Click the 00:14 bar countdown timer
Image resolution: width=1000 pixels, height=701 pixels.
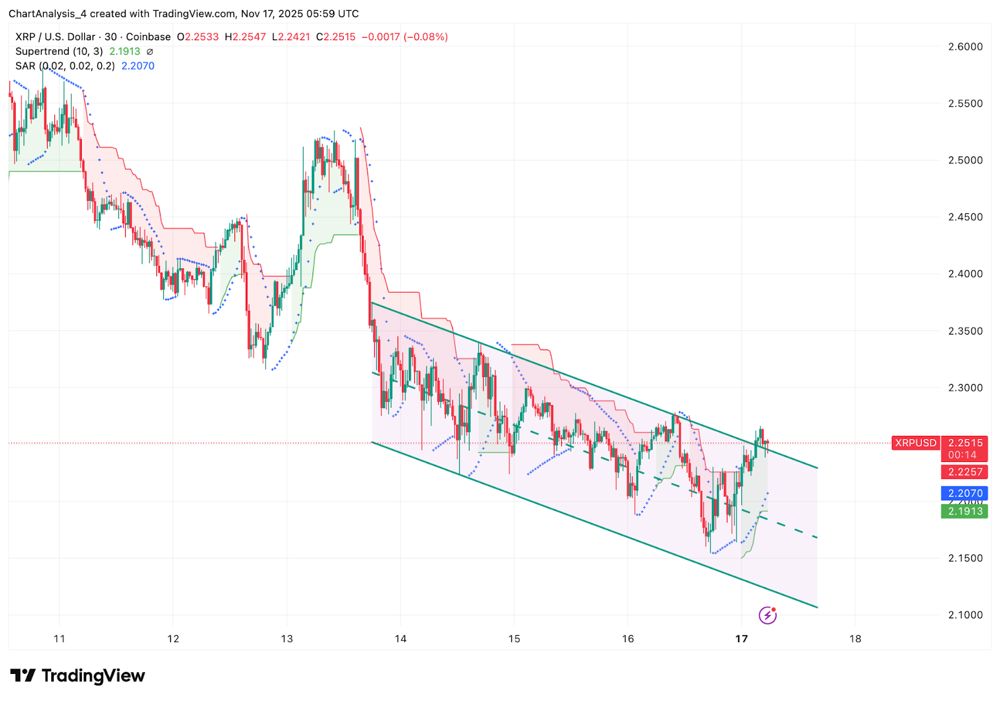(963, 454)
